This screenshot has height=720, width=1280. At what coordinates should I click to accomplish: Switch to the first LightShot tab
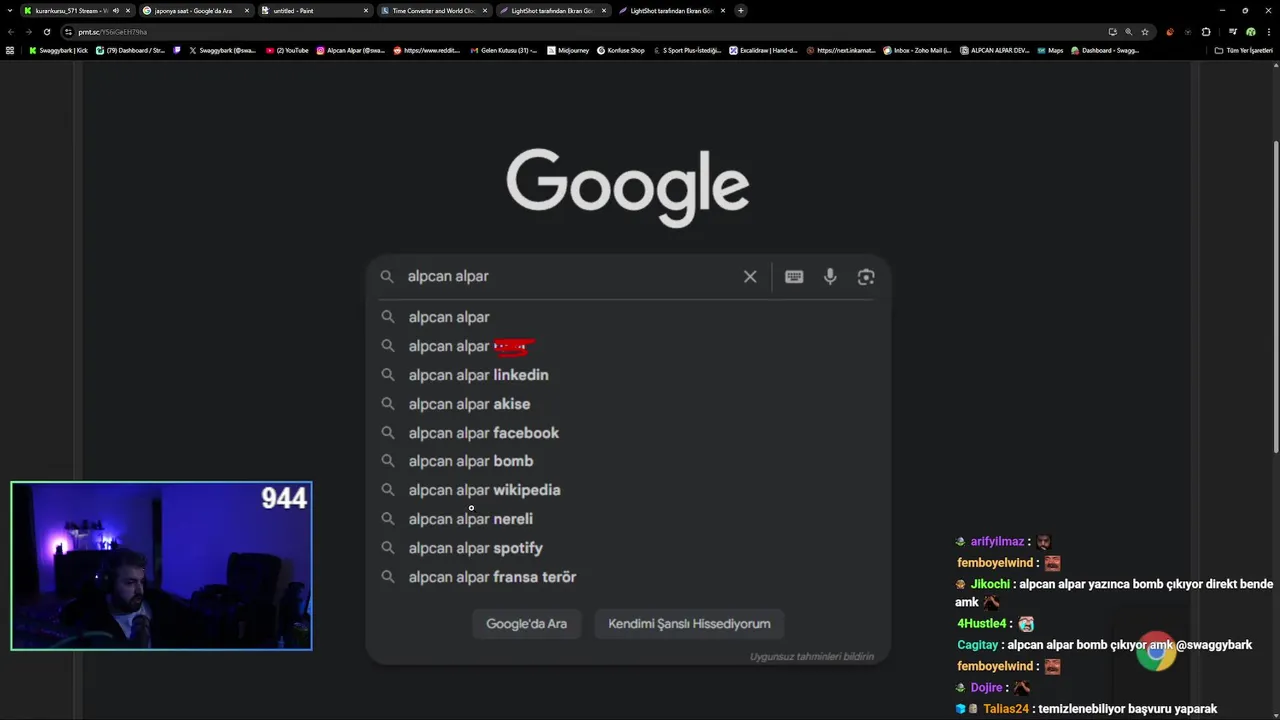point(552,11)
